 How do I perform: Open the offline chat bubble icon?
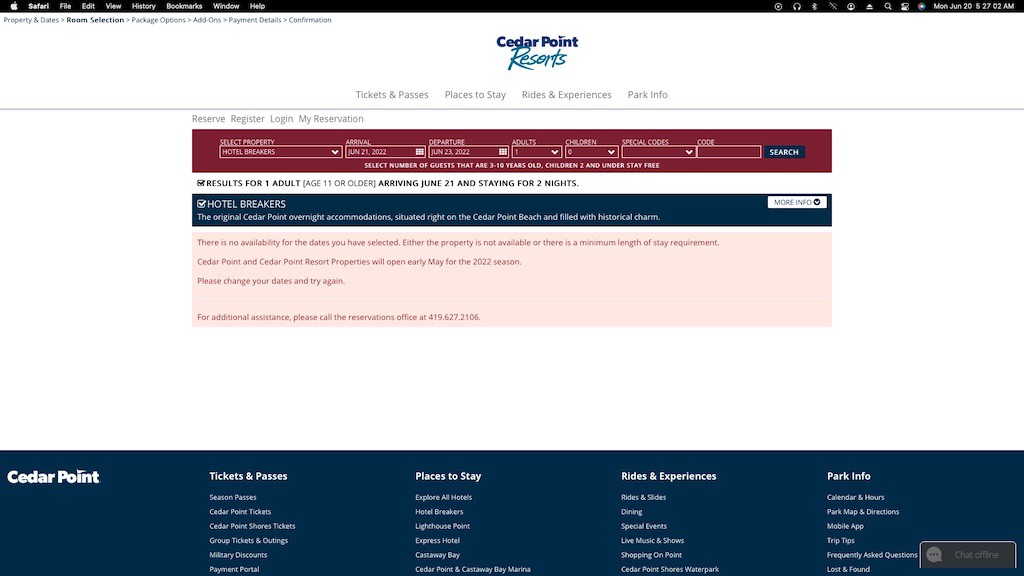934,555
